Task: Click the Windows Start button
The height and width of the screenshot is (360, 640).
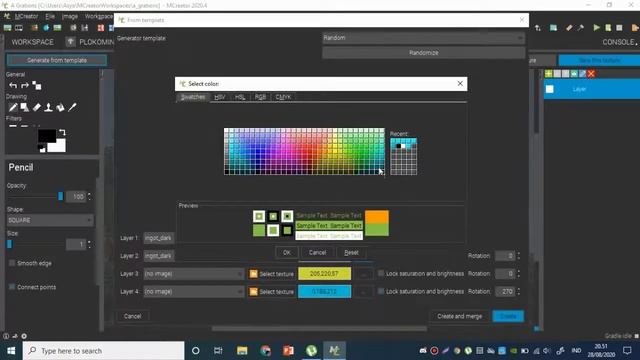Action: click(x=11, y=351)
